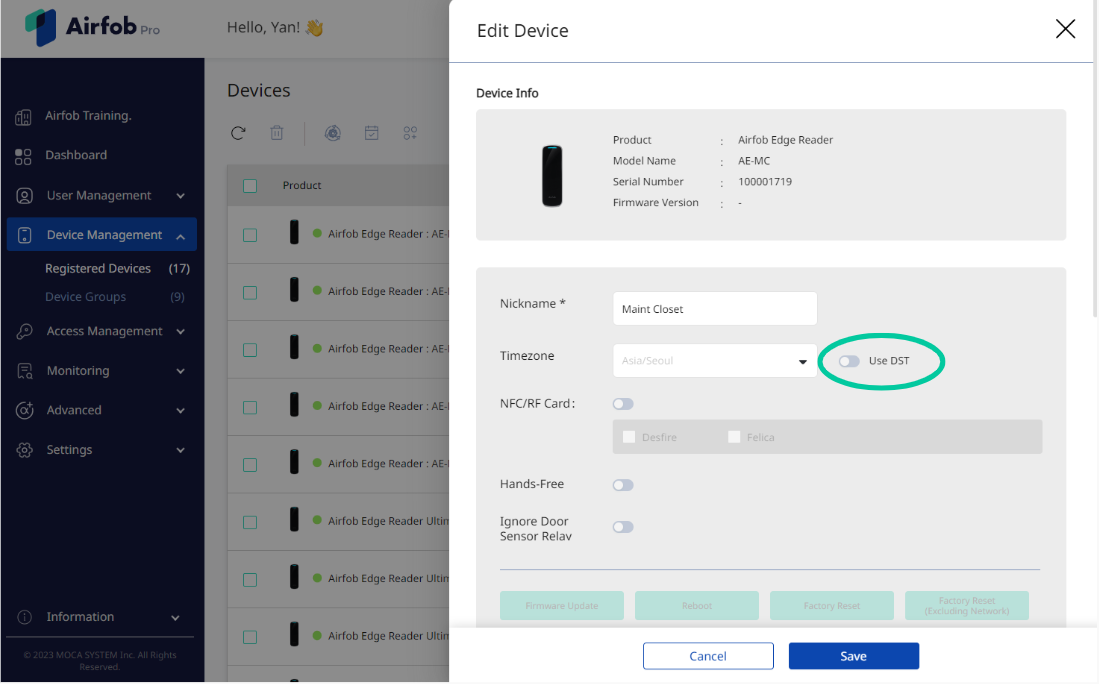Viewport: 1099px width, 684px height.
Task: Click model name AE-MC
Action: tap(754, 160)
